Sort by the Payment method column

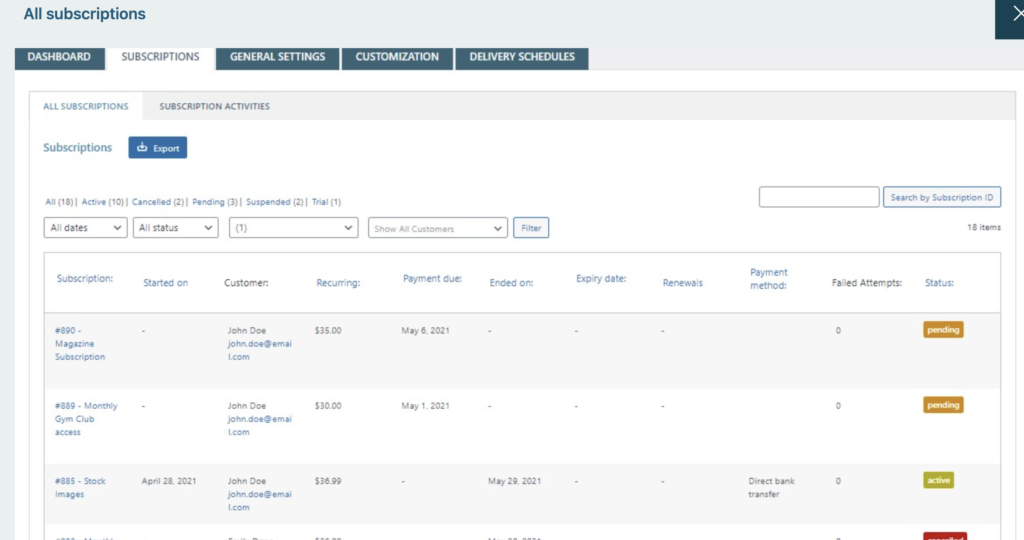click(769, 279)
